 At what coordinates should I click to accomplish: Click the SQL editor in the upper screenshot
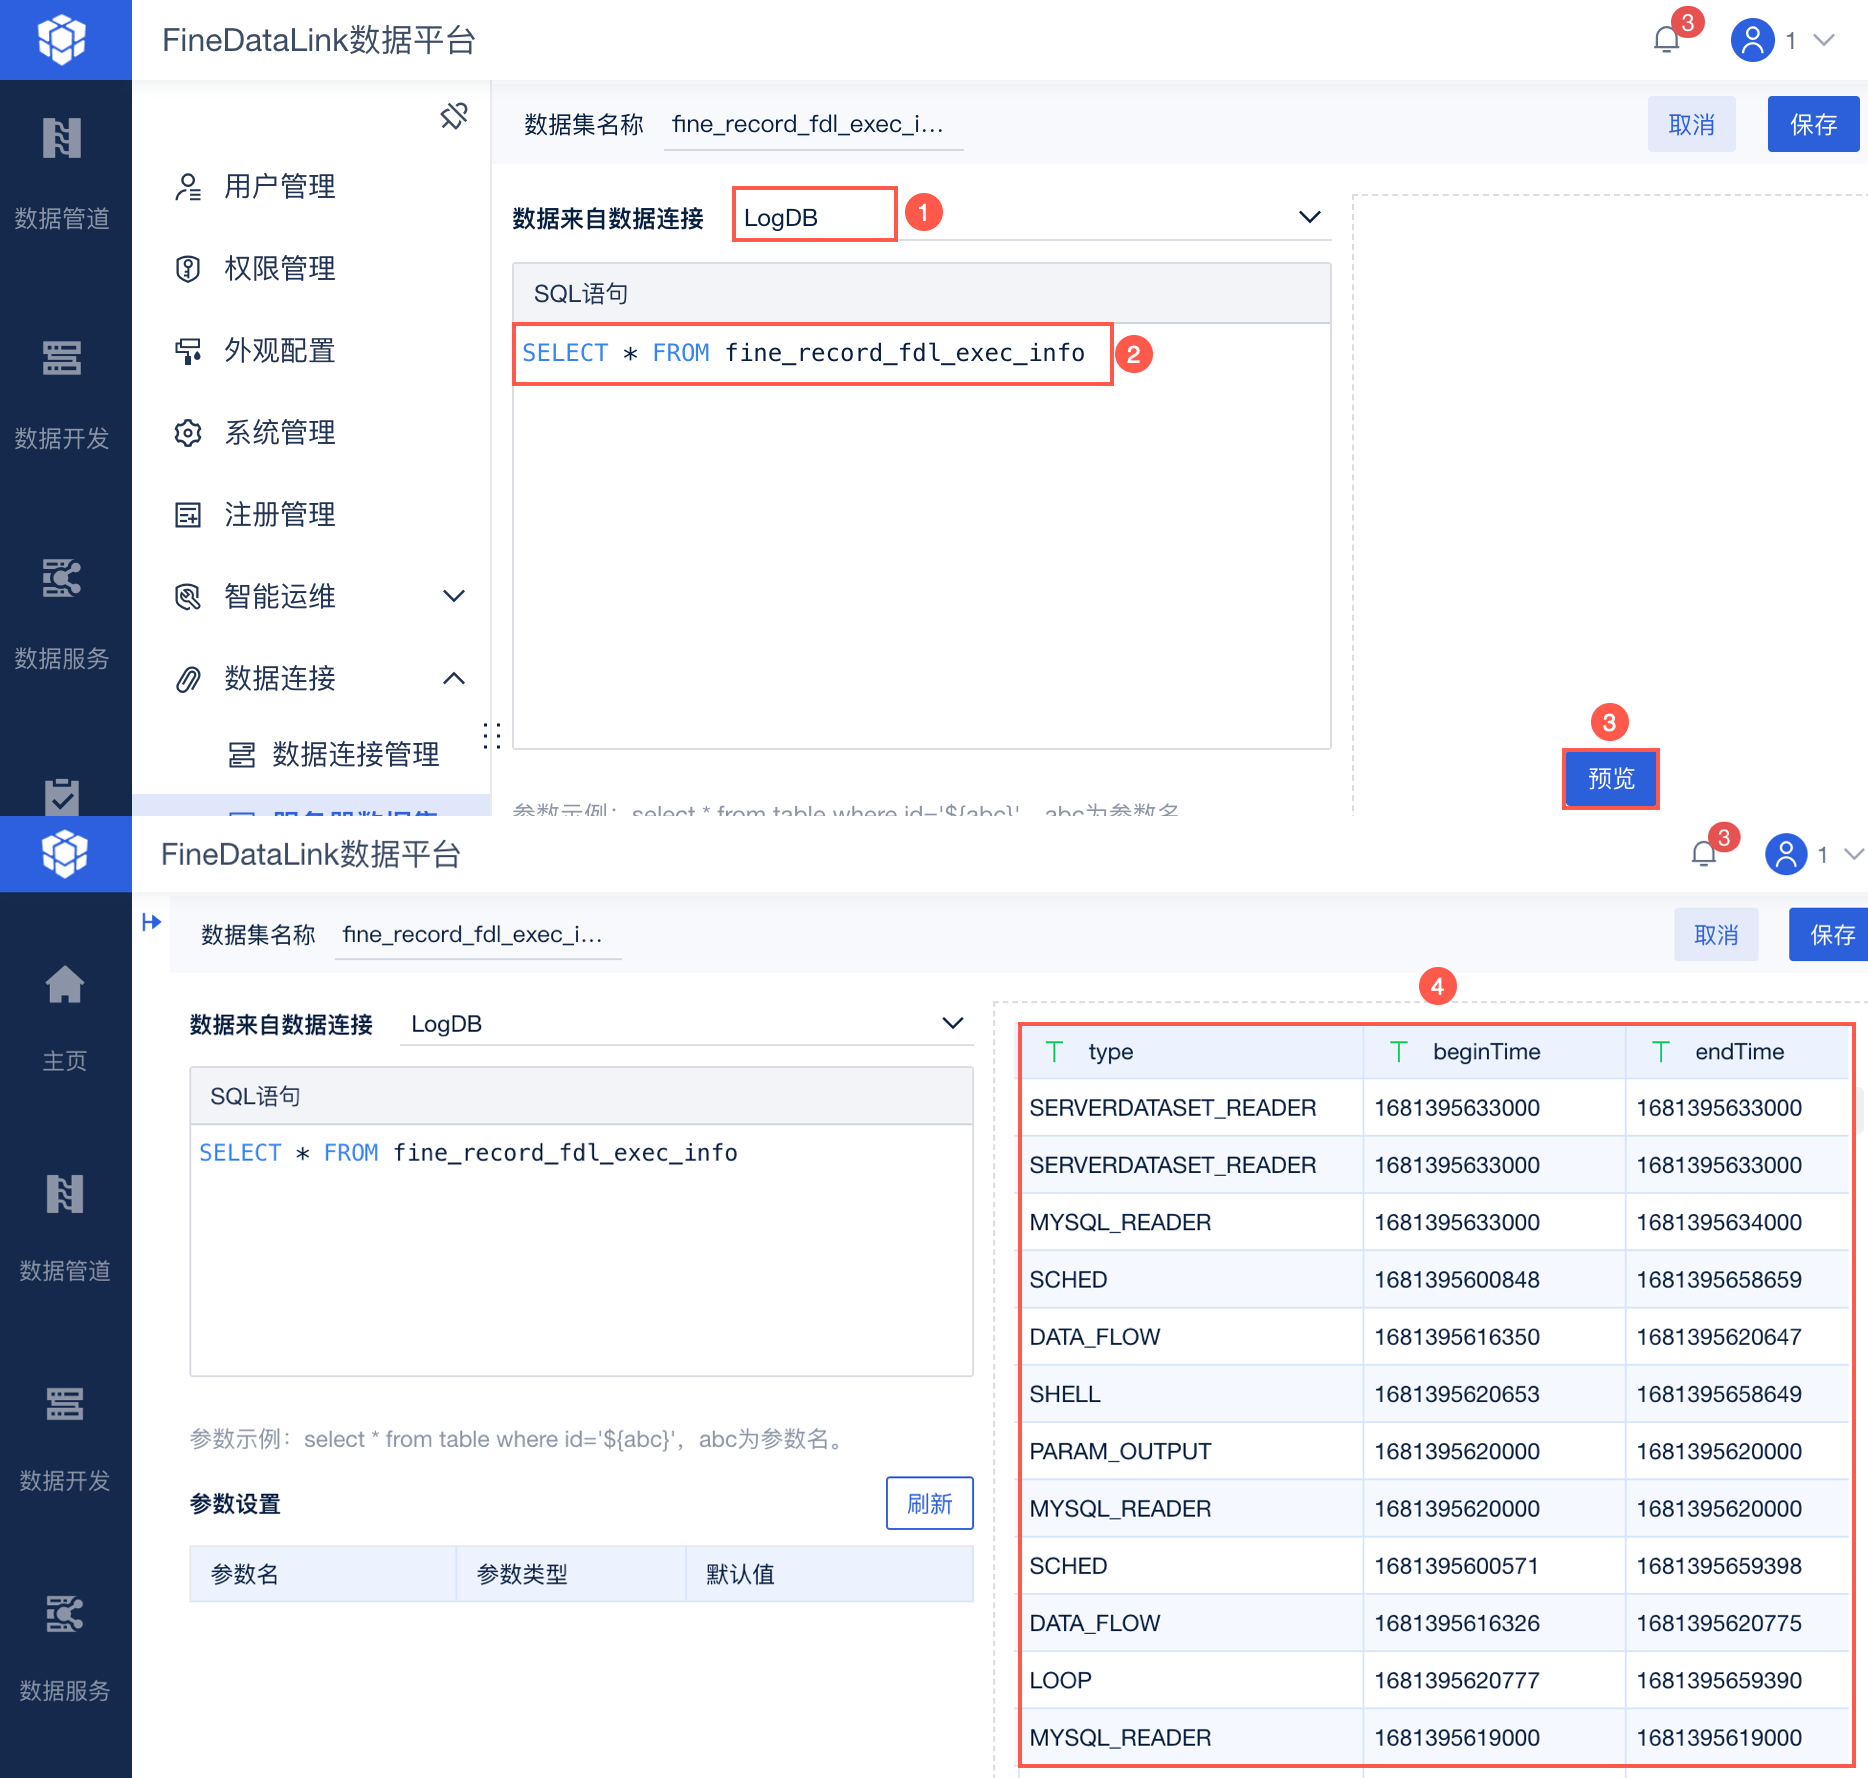pos(921,536)
